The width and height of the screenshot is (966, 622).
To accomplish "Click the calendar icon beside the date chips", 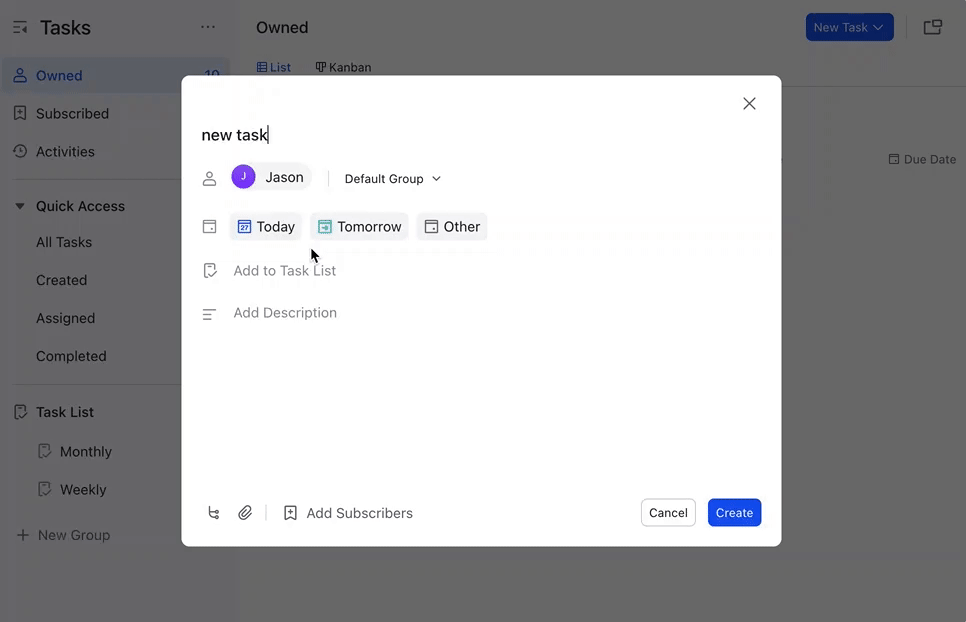I will click(210, 226).
